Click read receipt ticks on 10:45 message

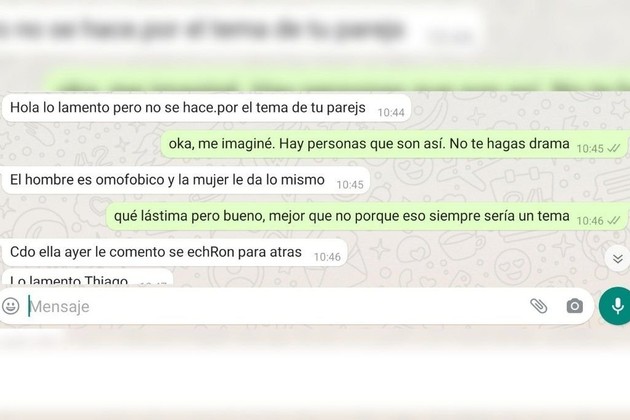[614, 149]
